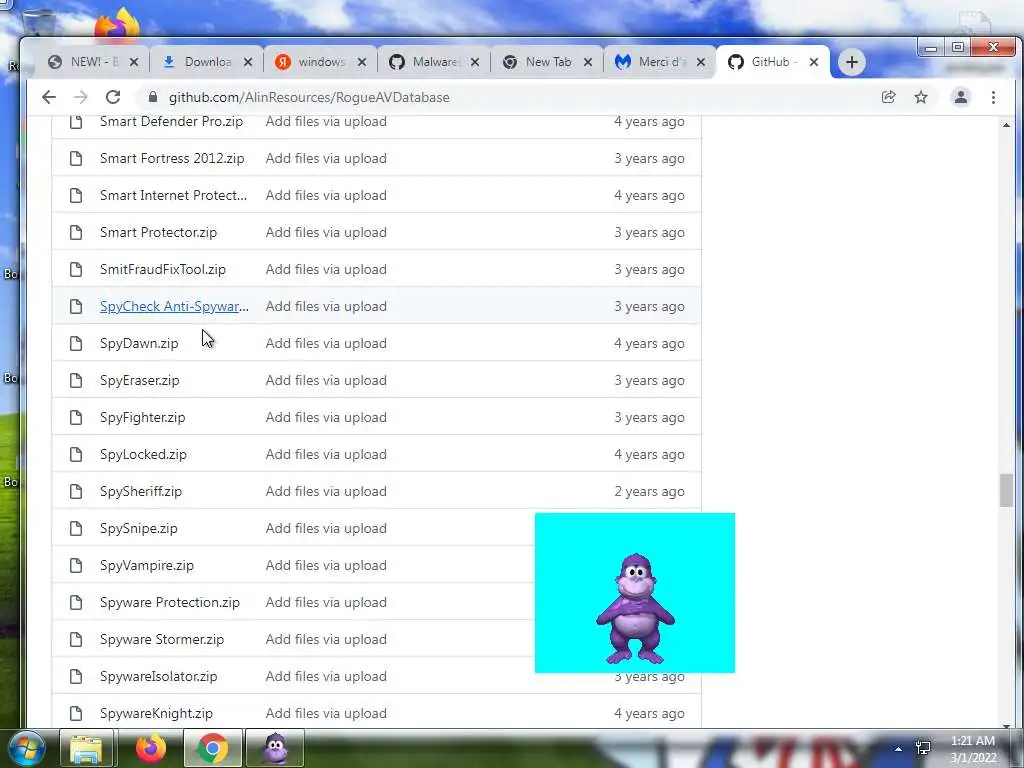Click file icon beside SpyDawn.zip
The image size is (1024, 768).
[x=76, y=344]
